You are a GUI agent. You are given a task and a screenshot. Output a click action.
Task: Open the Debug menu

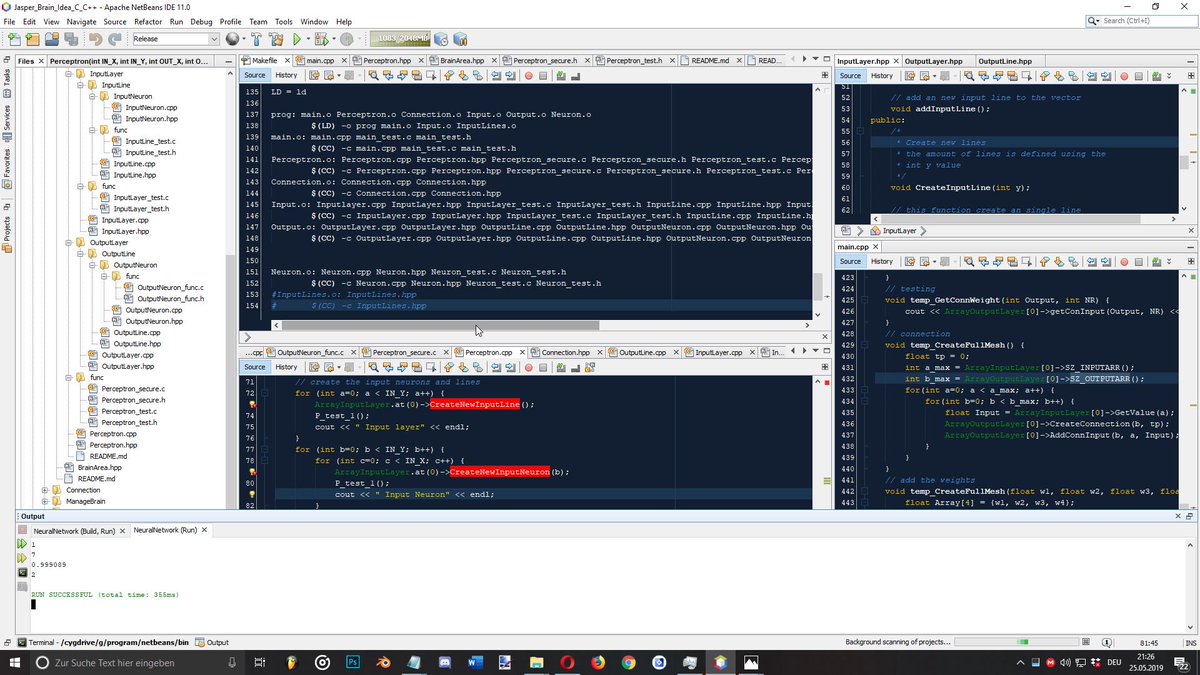coord(201,21)
